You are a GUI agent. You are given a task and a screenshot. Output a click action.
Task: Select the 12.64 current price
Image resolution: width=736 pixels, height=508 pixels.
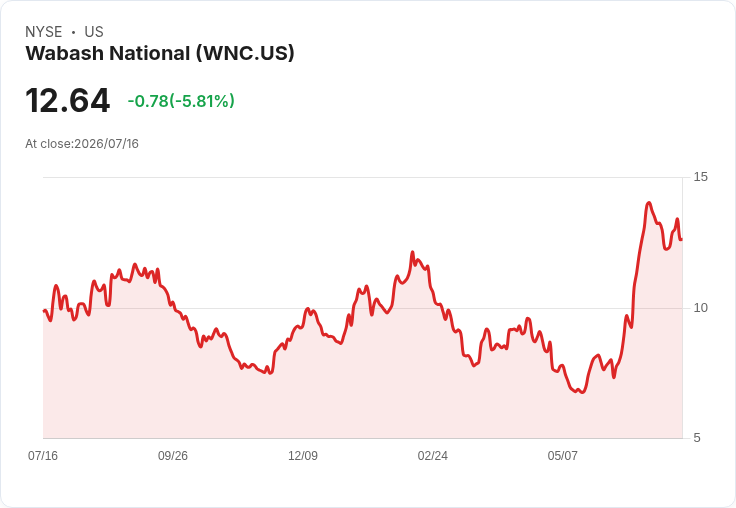tap(68, 100)
